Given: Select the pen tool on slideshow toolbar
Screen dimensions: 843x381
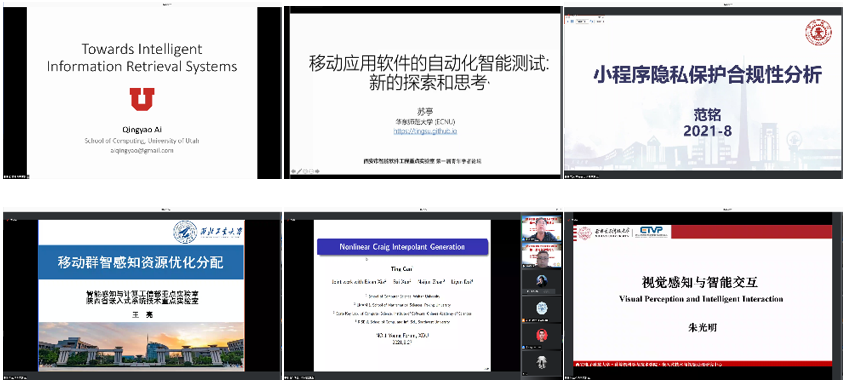Looking at the screenshot, I should tap(299, 171).
